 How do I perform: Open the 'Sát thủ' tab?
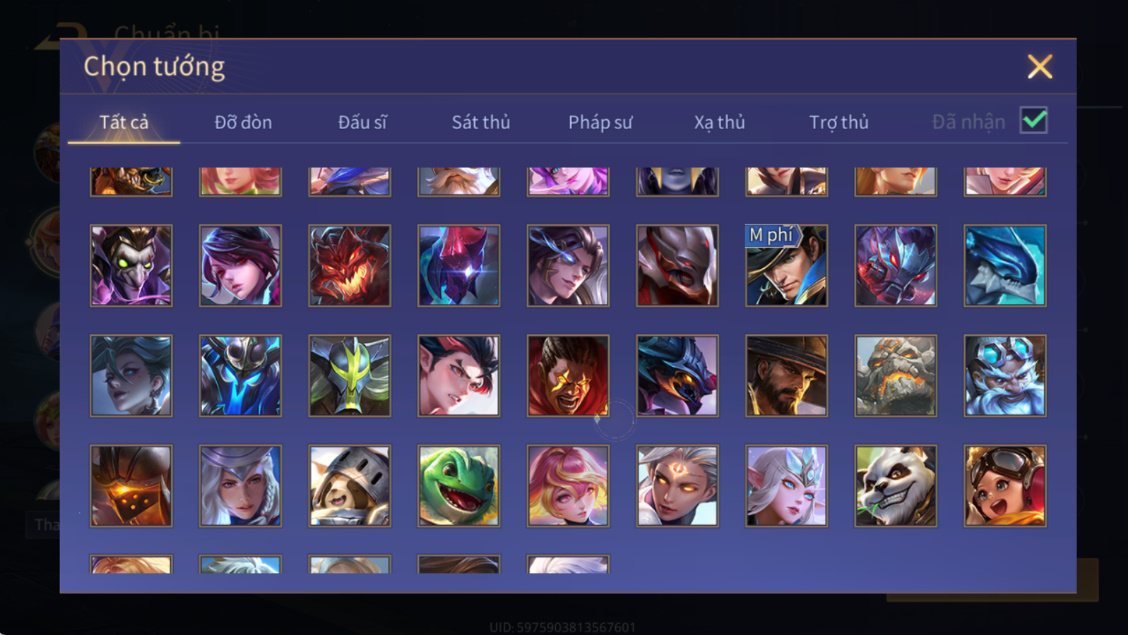(481, 122)
